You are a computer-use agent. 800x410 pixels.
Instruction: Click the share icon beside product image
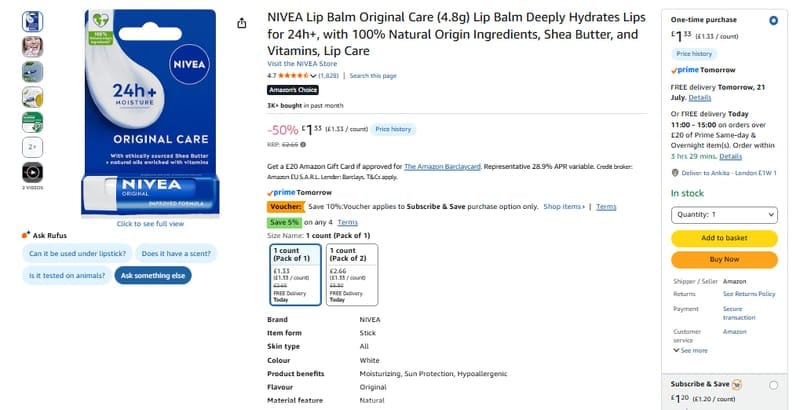coord(242,23)
